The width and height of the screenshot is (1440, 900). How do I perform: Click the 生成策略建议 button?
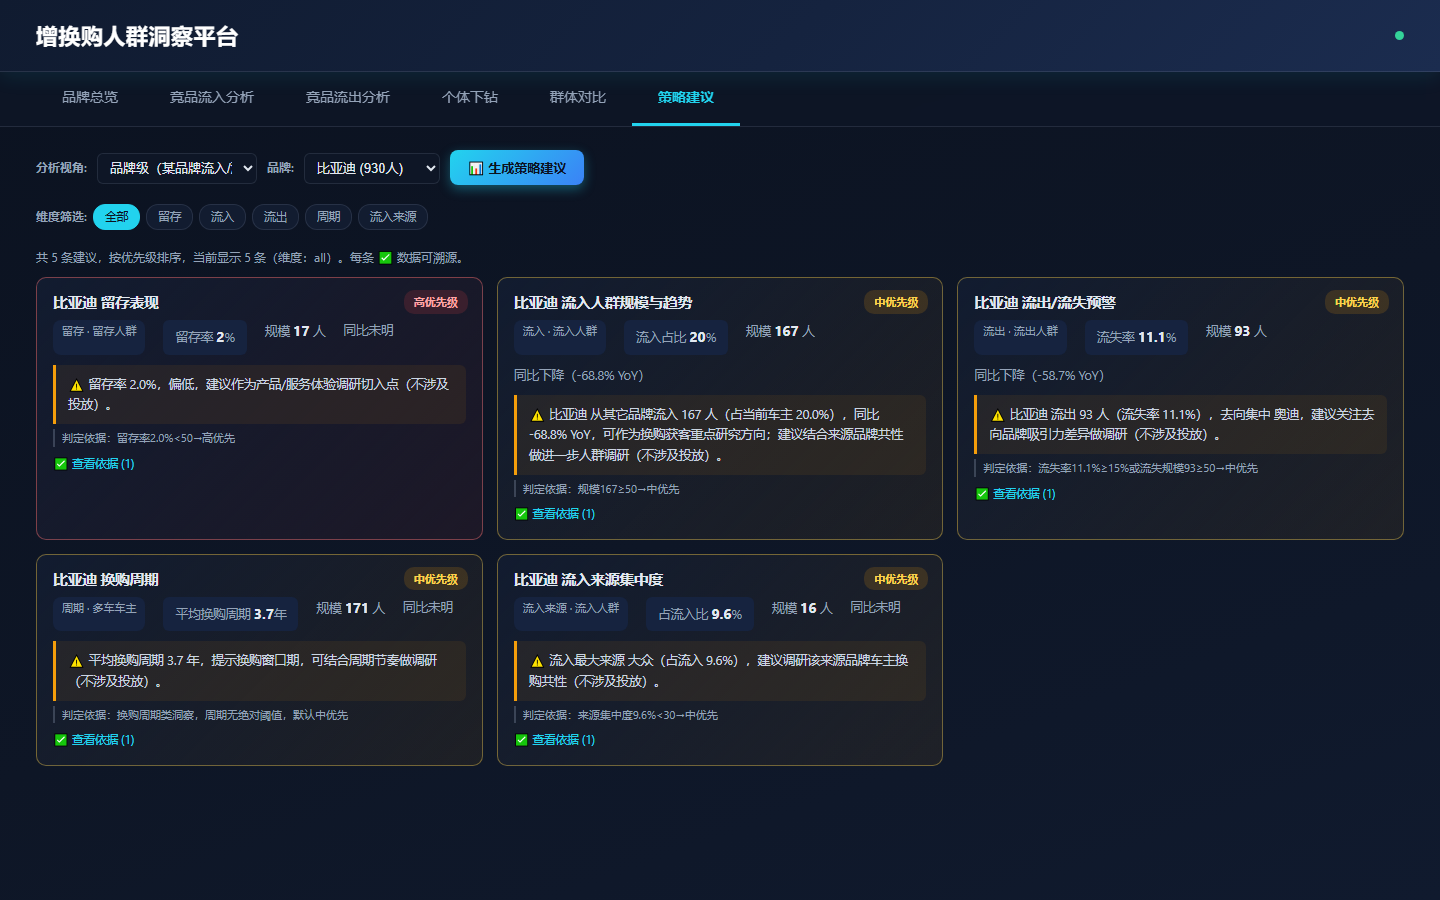pyautogui.click(x=517, y=168)
